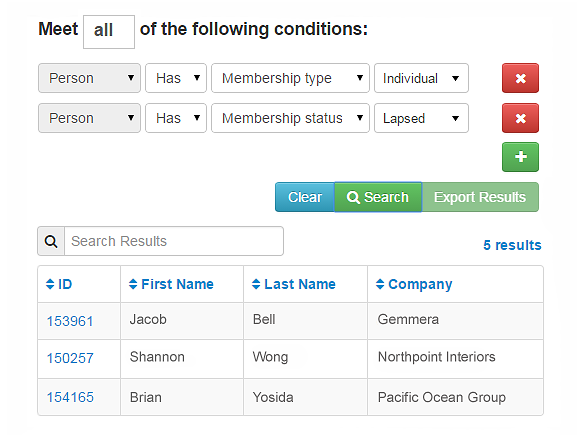Run the green Search button
The width and height of the screenshot is (580, 435).
[x=378, y=197]
